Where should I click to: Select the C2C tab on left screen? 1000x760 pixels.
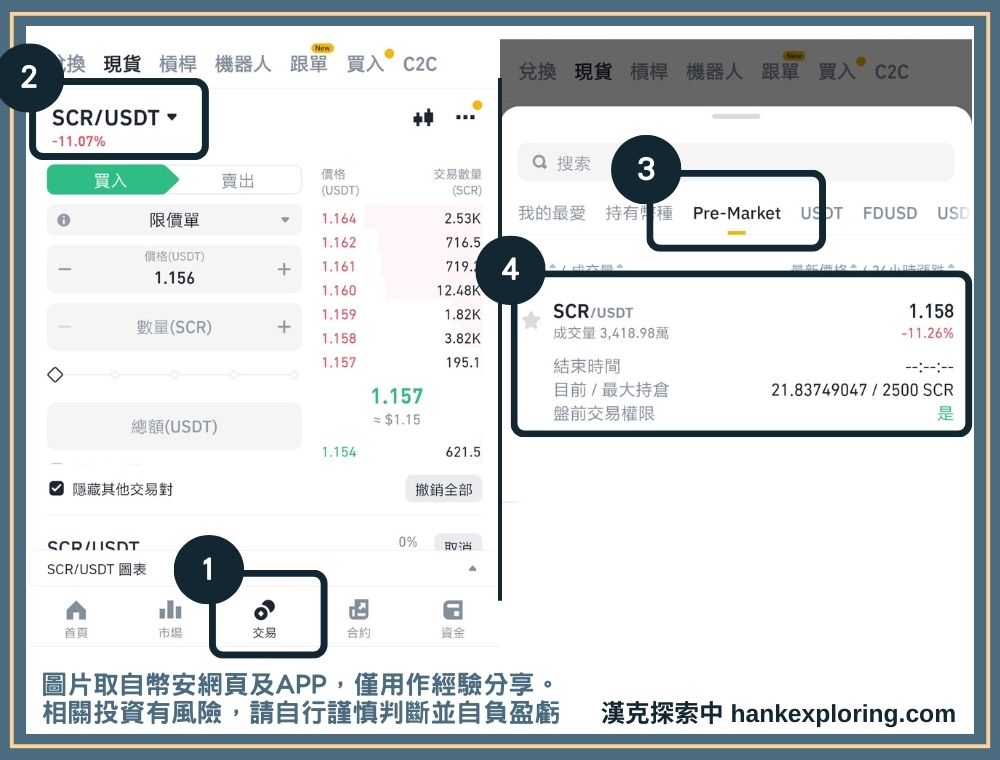click(x=420, y=64)
